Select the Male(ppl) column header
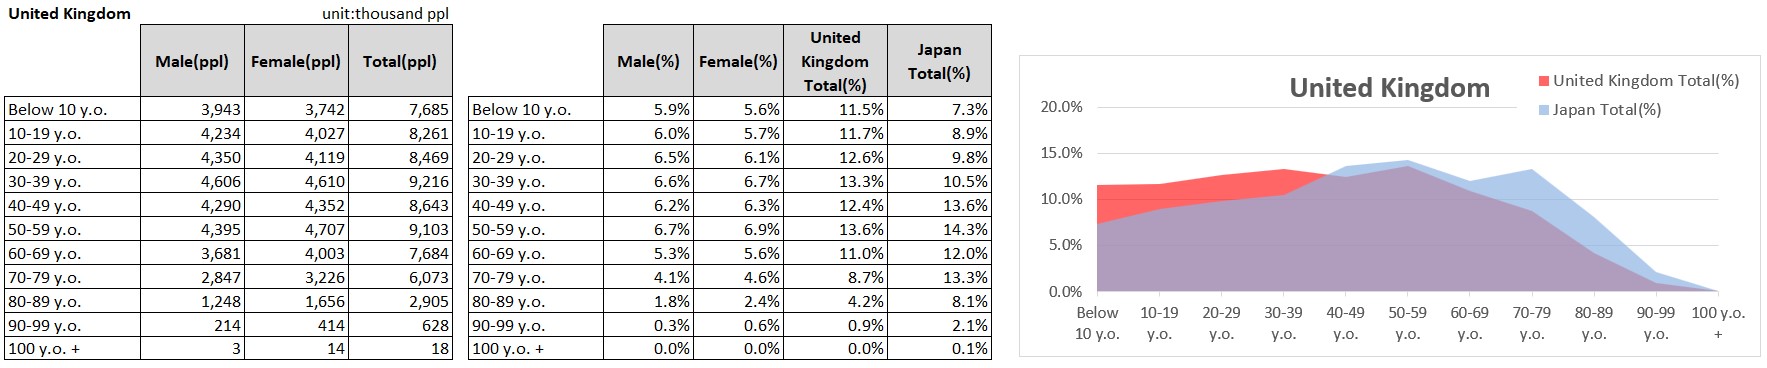Image resolution: width=1767 pixels, height=368 pixels. [192, 61]
